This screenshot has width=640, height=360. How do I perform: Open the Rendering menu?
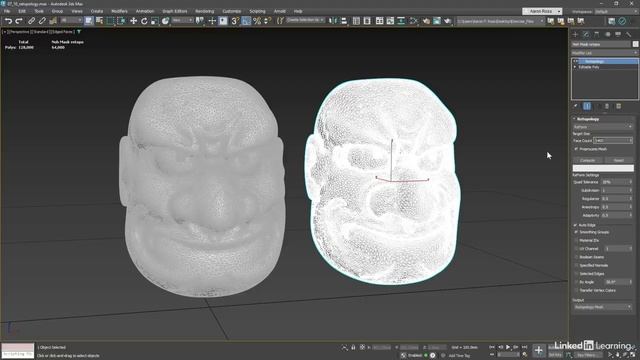pos(204,11)
